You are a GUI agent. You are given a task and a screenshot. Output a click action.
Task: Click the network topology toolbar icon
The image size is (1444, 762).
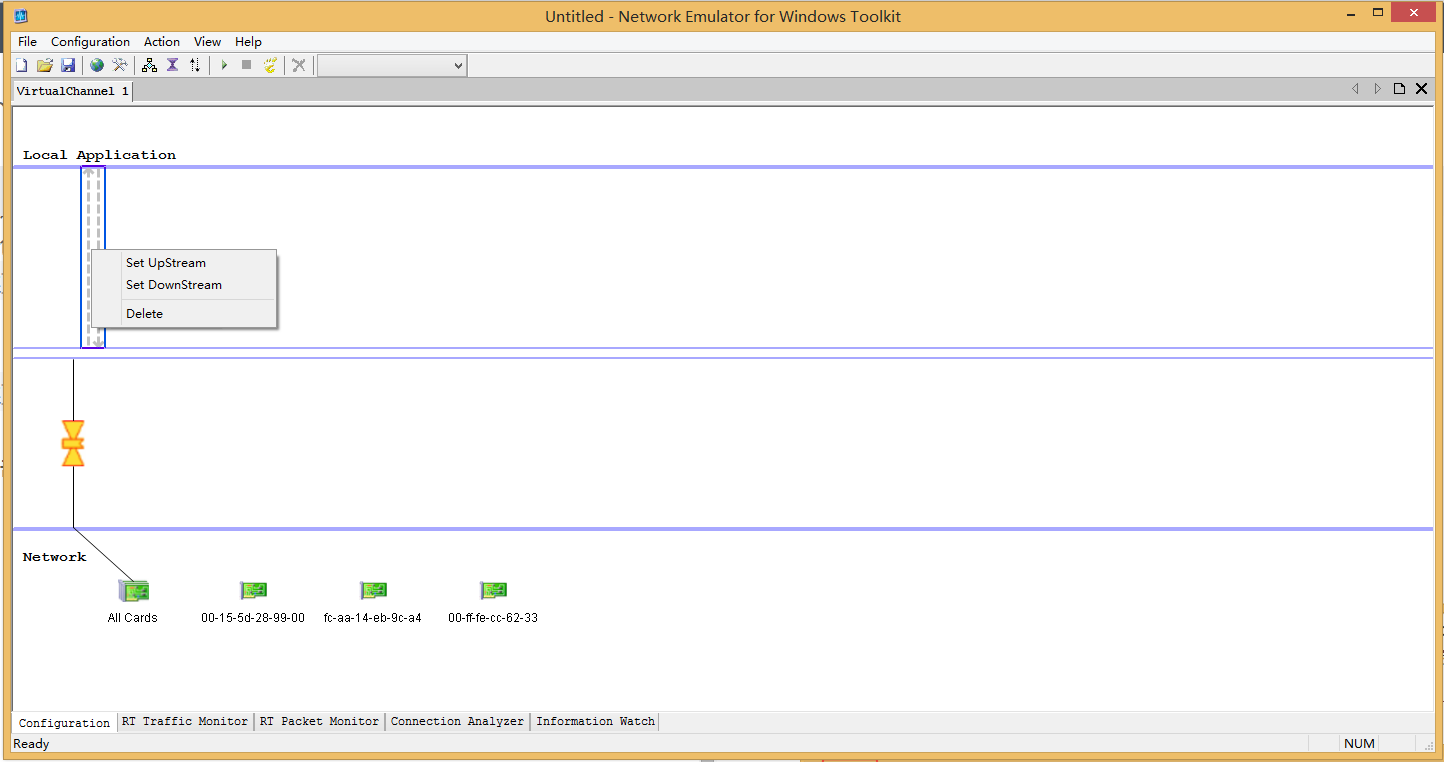(x=149, y=65)
